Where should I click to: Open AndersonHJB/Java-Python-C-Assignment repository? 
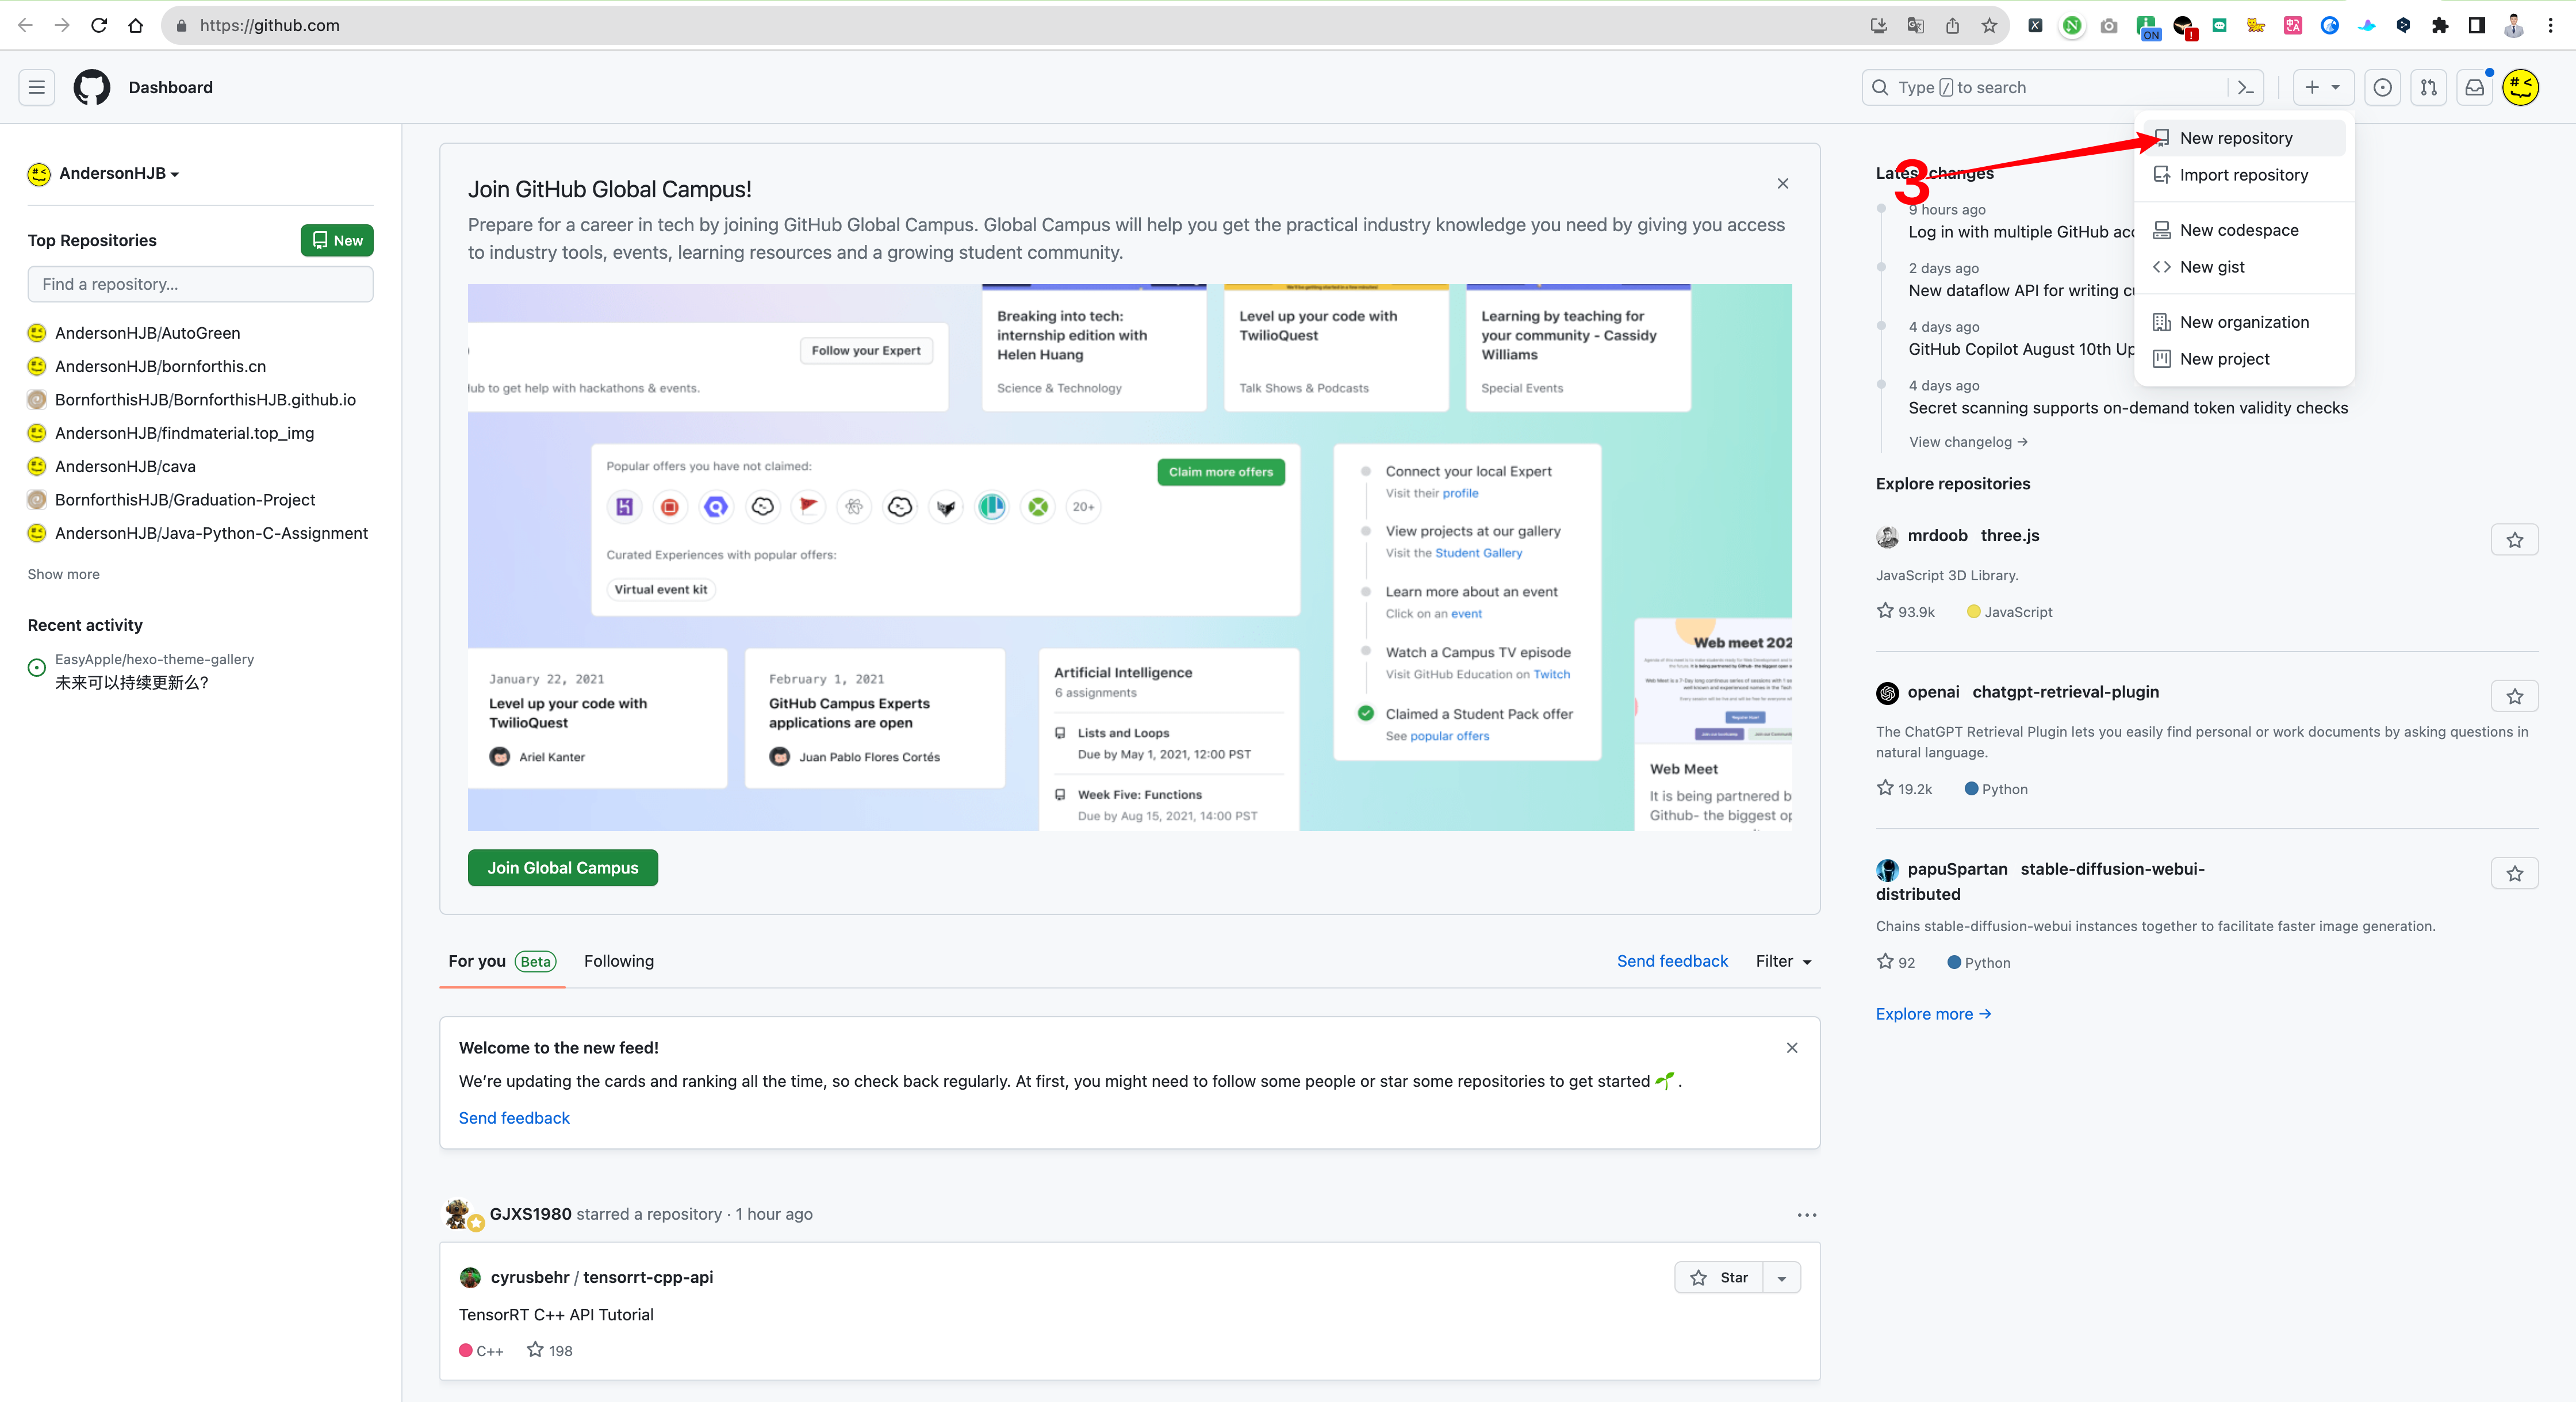pyautogui.click(x=211, y=533)
